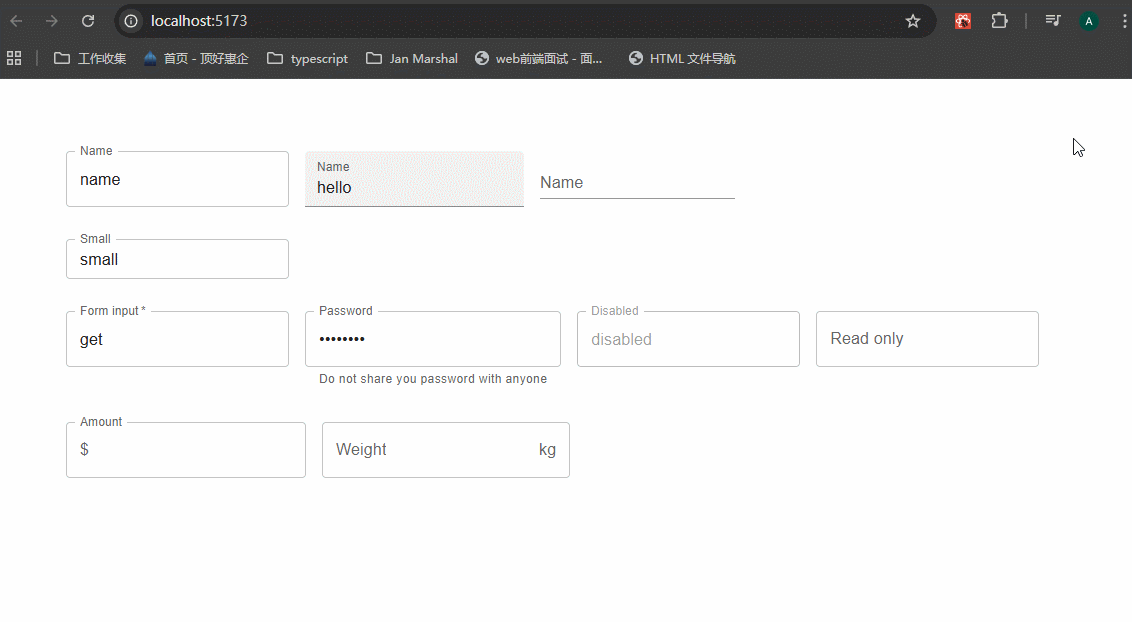Open the Extensions puzzle icon
This screenshot has width=1132, height=622.
(999, 21)
